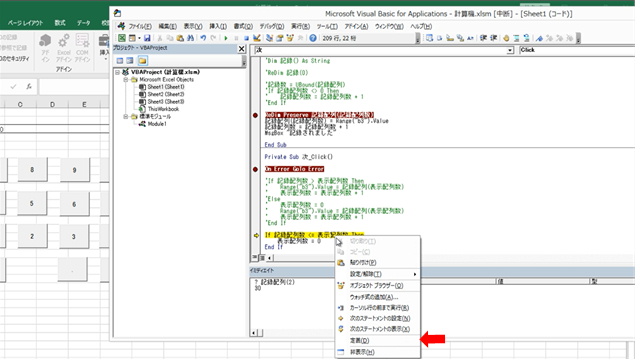Click View Object icon in Project panel
This screenshot has height=360, width=640.
[x=130, y=61]
